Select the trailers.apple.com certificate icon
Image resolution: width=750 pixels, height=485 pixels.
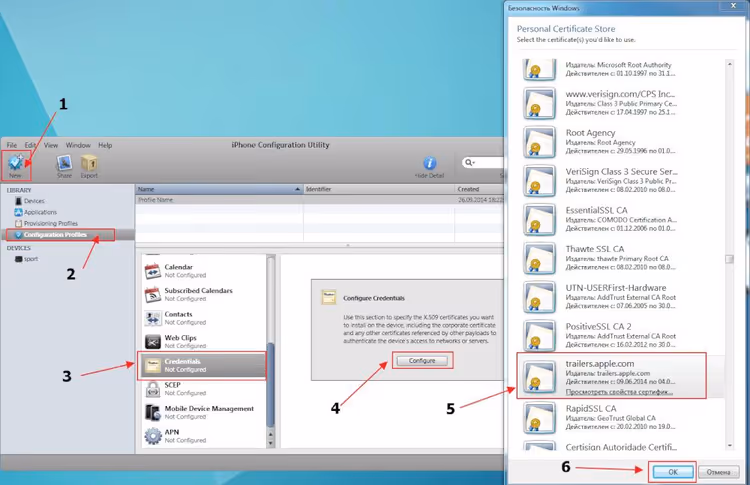click(540, 376)
